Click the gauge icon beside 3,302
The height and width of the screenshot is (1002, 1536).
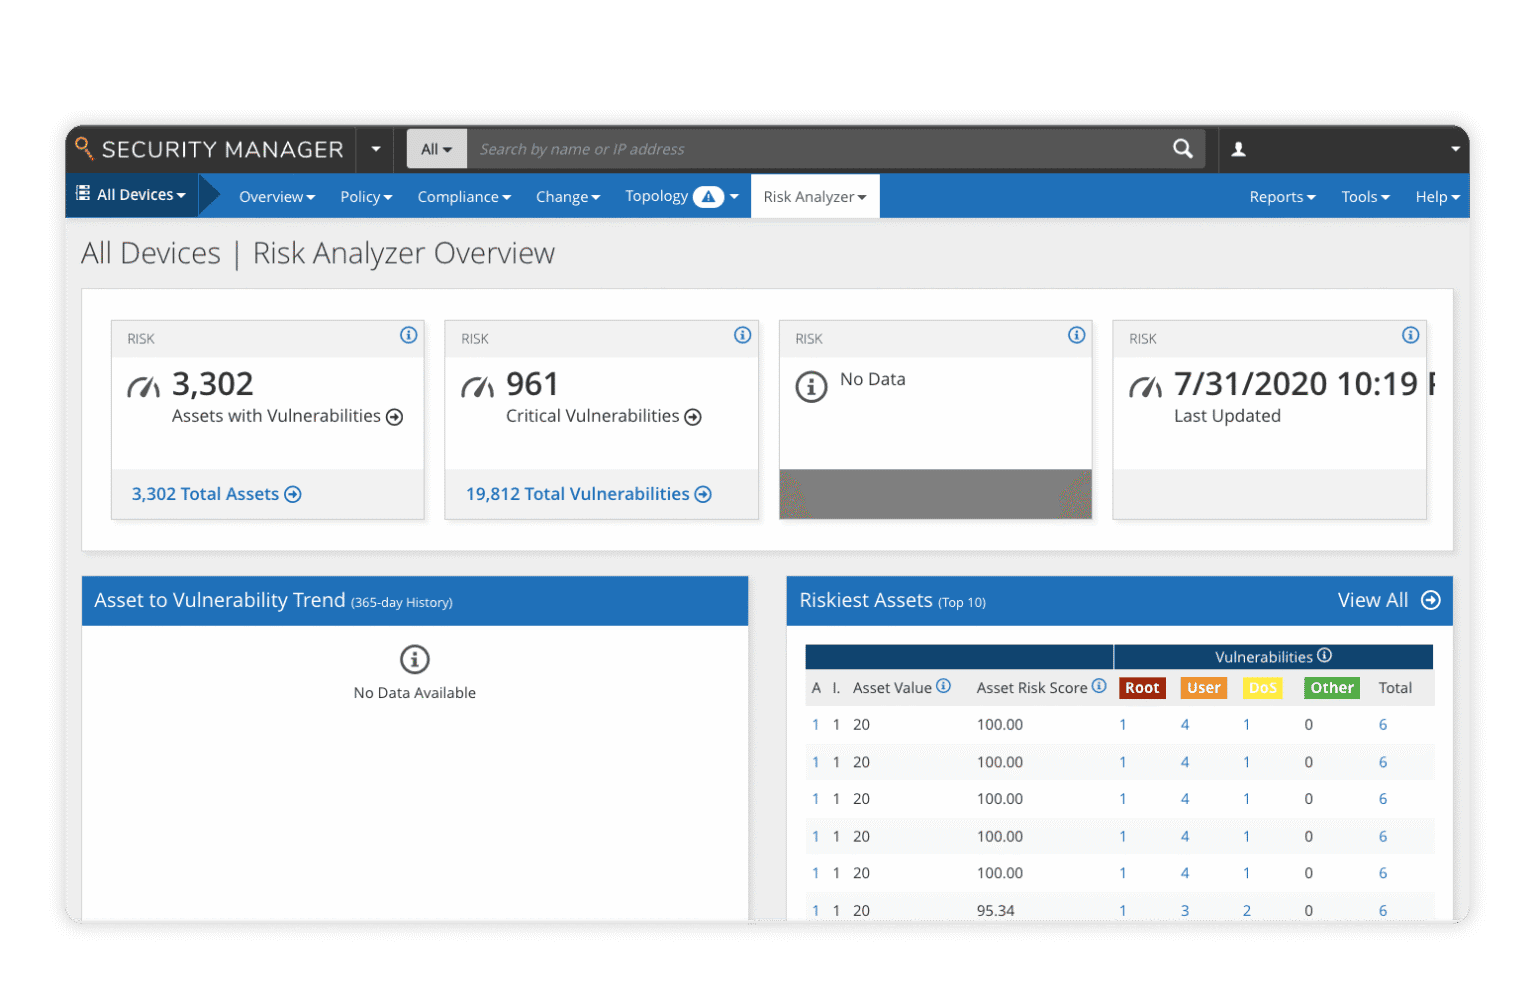[143, 385]
